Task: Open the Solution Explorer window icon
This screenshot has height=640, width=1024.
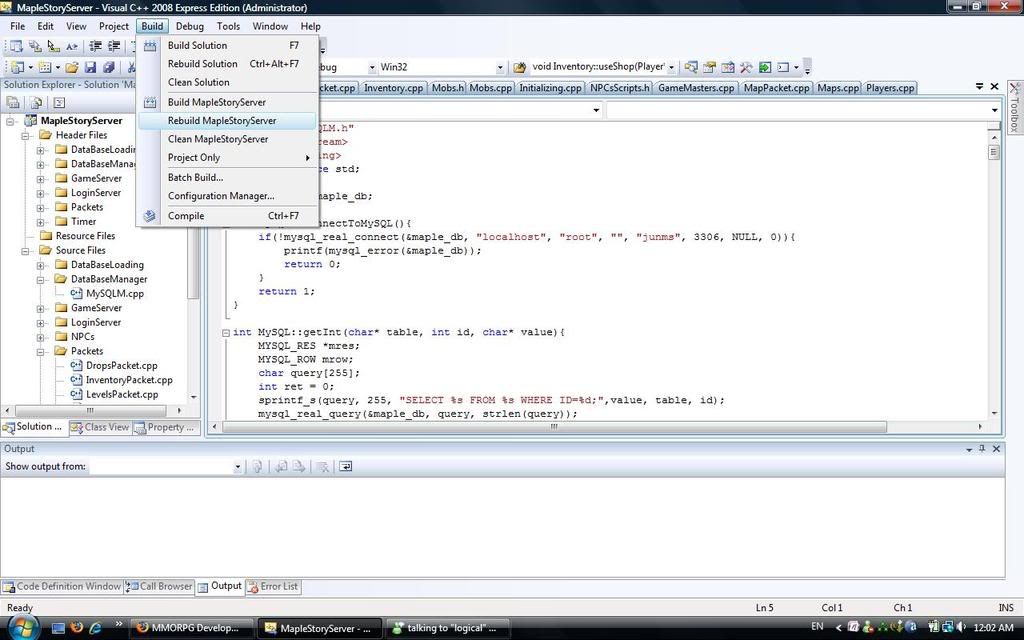Action: (x=709, y=67)
